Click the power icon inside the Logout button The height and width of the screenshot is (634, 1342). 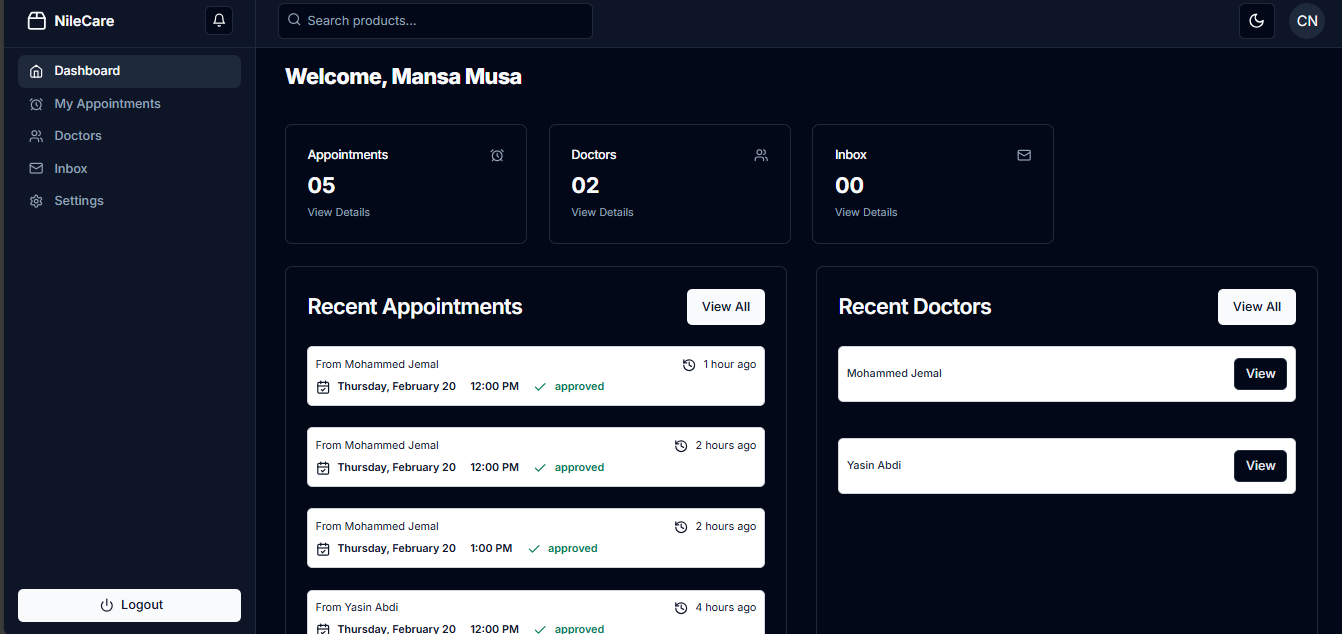click(106, 605)
